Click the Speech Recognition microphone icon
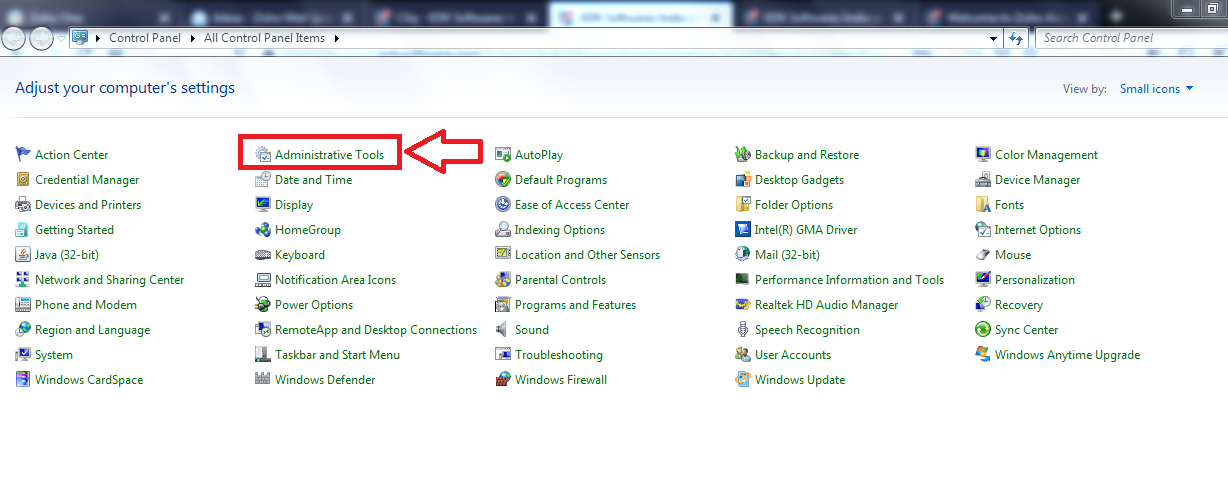 743,329
